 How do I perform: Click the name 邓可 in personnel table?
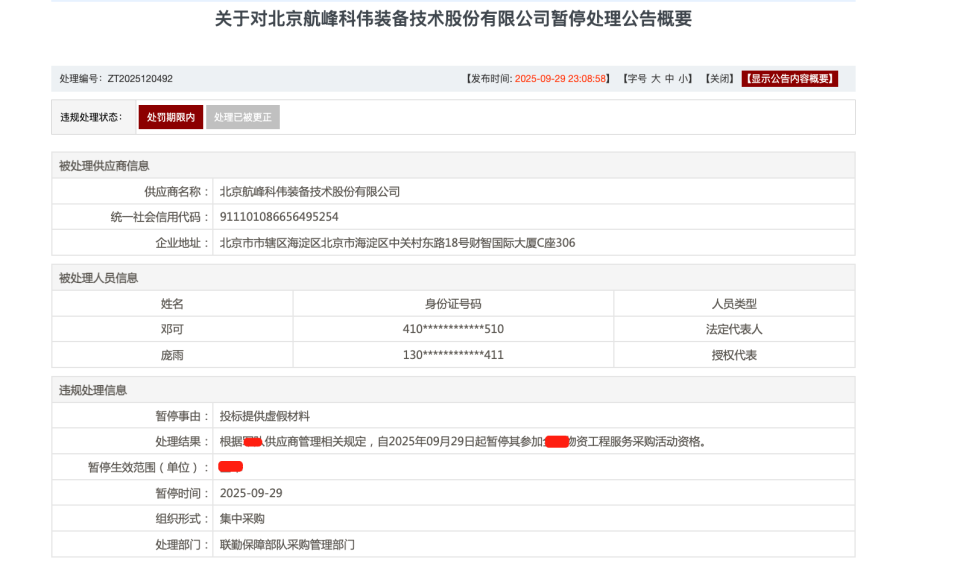tap(172, 329)
